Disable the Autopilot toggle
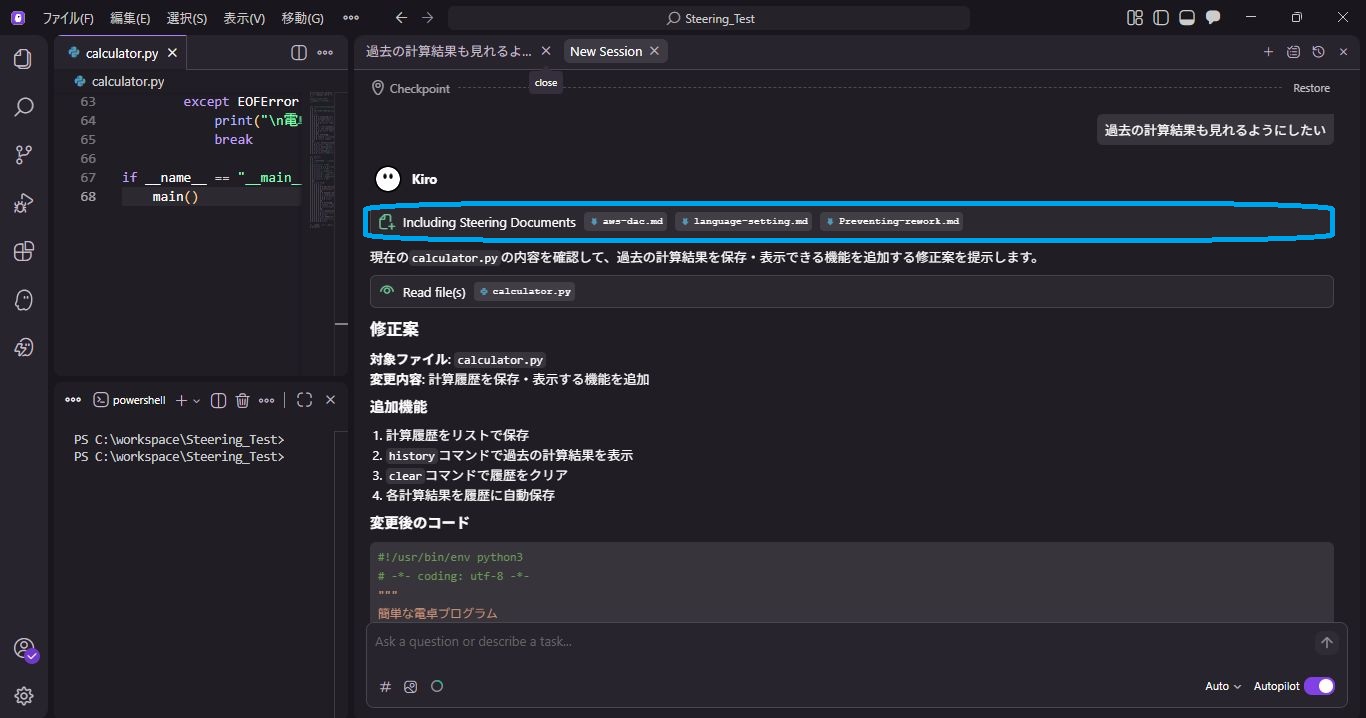The height and width of the screenshot is (718, 1366). tap(1320, 686)
